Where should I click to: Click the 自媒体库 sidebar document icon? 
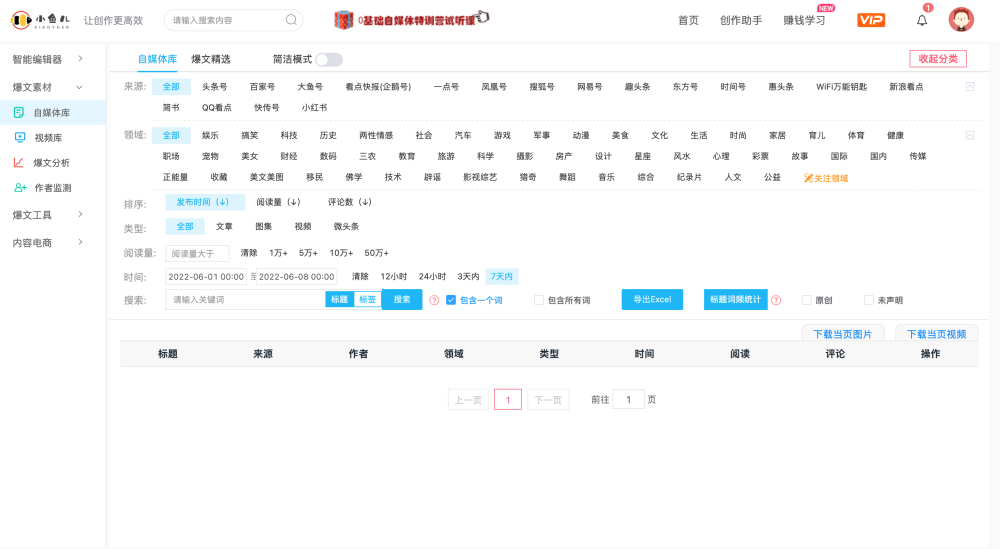[18, 113]
